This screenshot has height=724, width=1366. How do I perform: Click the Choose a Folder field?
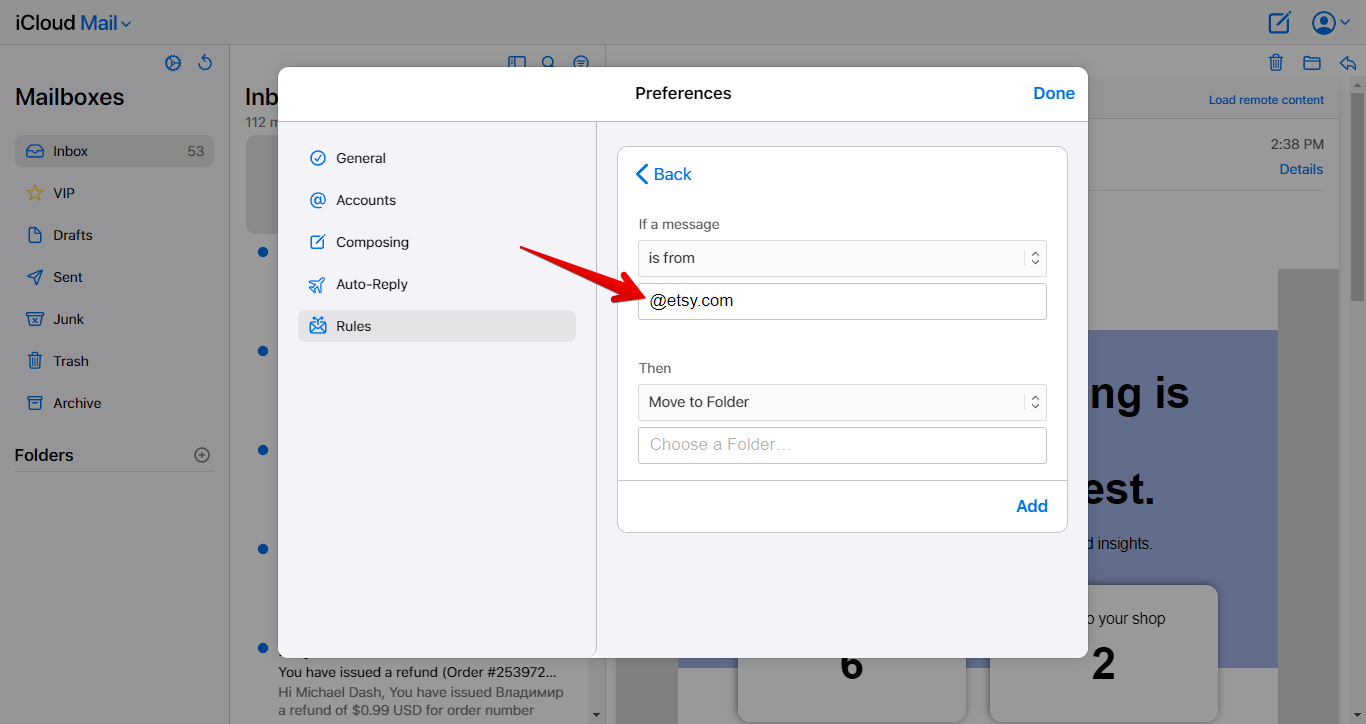point(842,445)
